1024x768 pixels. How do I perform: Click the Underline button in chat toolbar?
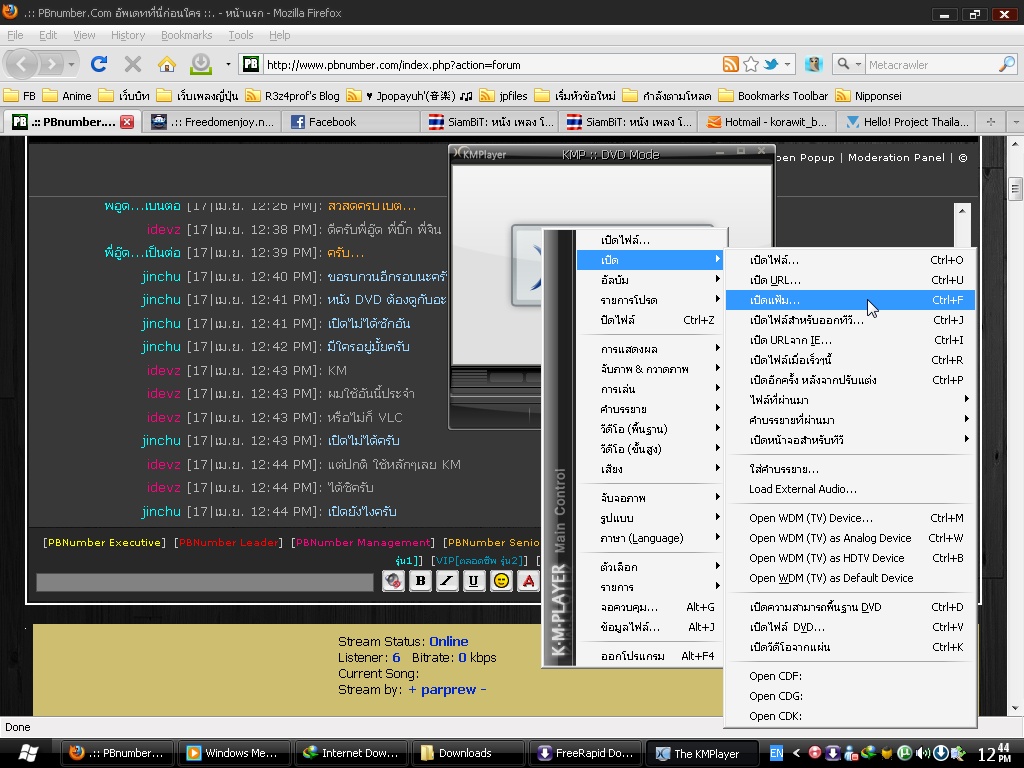tap(474, 581)
